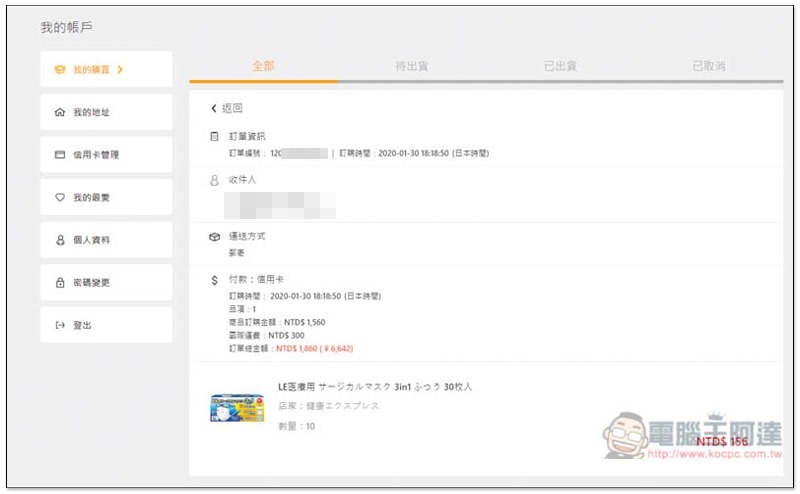The height and width of the screenshot is (494, 800).
Task: Switch to the 全部 orders tab
Action: coord(263,66)
